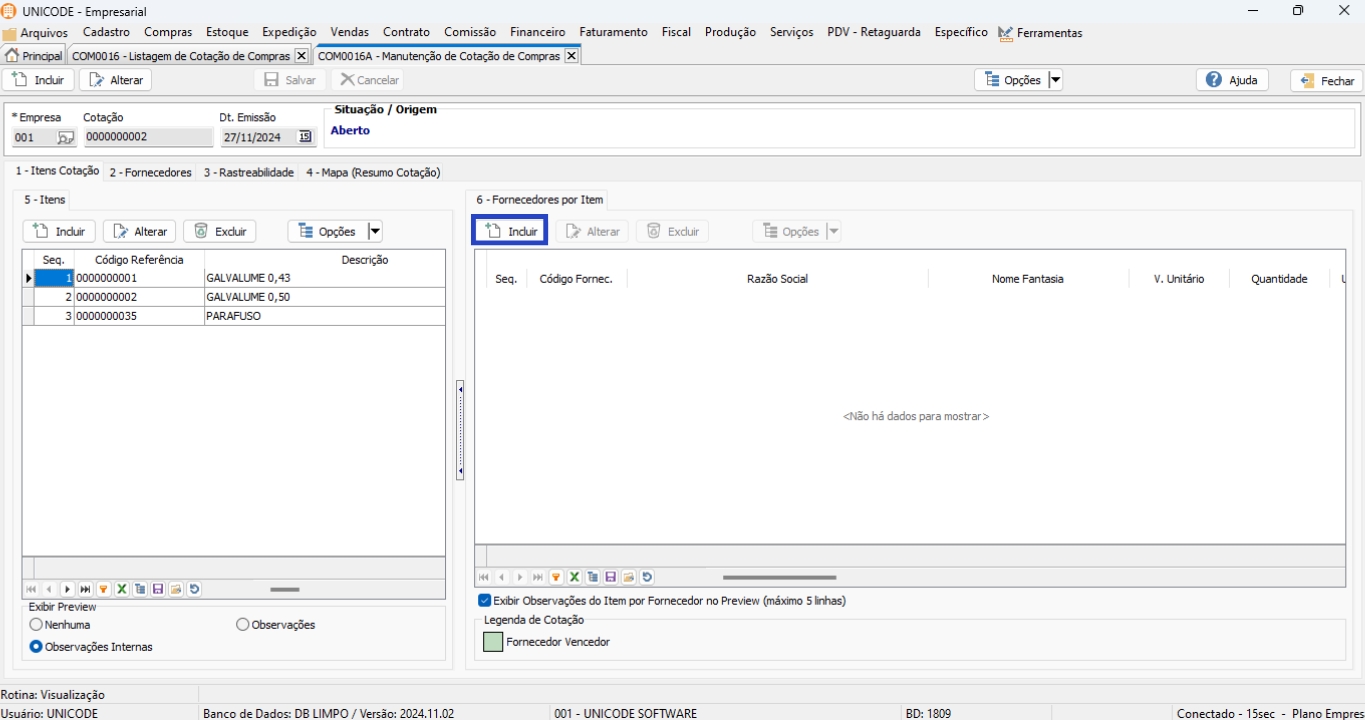Click Excel export icon under Fornecedores grid
The image size is (1365, 720).
click(x=574, y=577)
